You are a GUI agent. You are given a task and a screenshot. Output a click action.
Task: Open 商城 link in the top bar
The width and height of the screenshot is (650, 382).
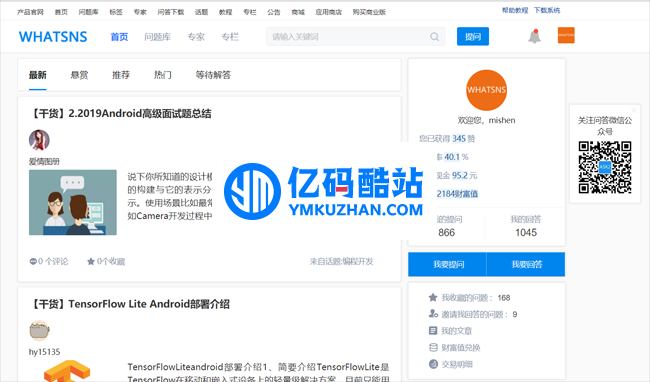(298, 12)
